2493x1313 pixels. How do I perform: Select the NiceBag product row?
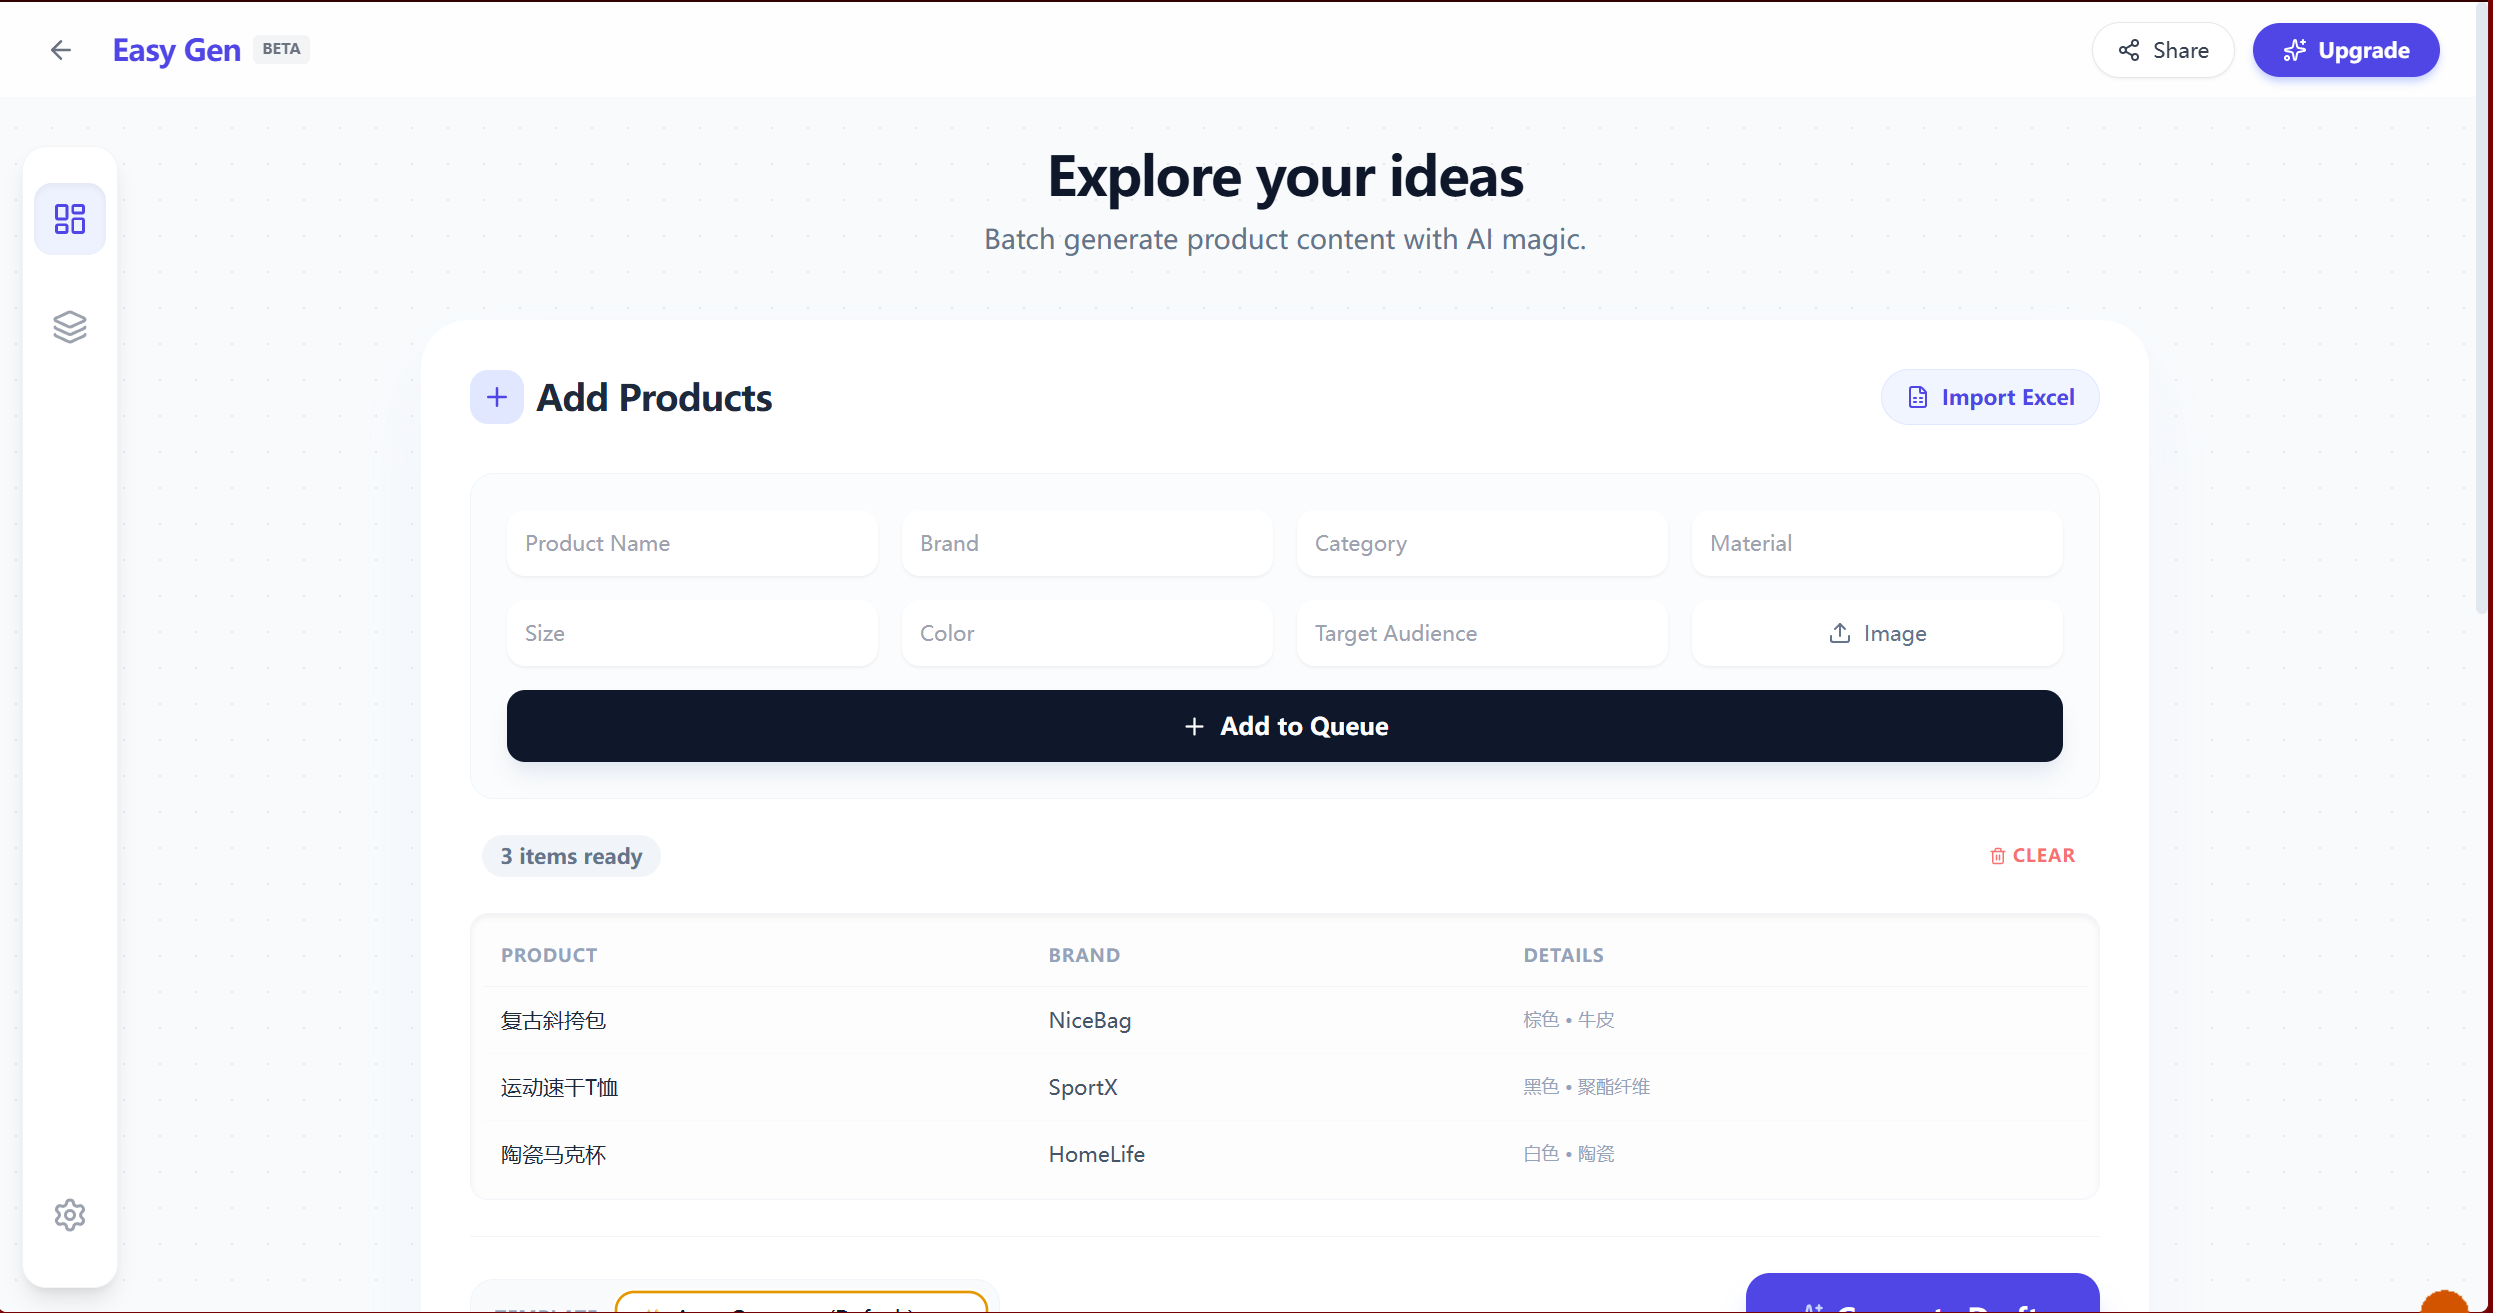click(1090, 1021)
